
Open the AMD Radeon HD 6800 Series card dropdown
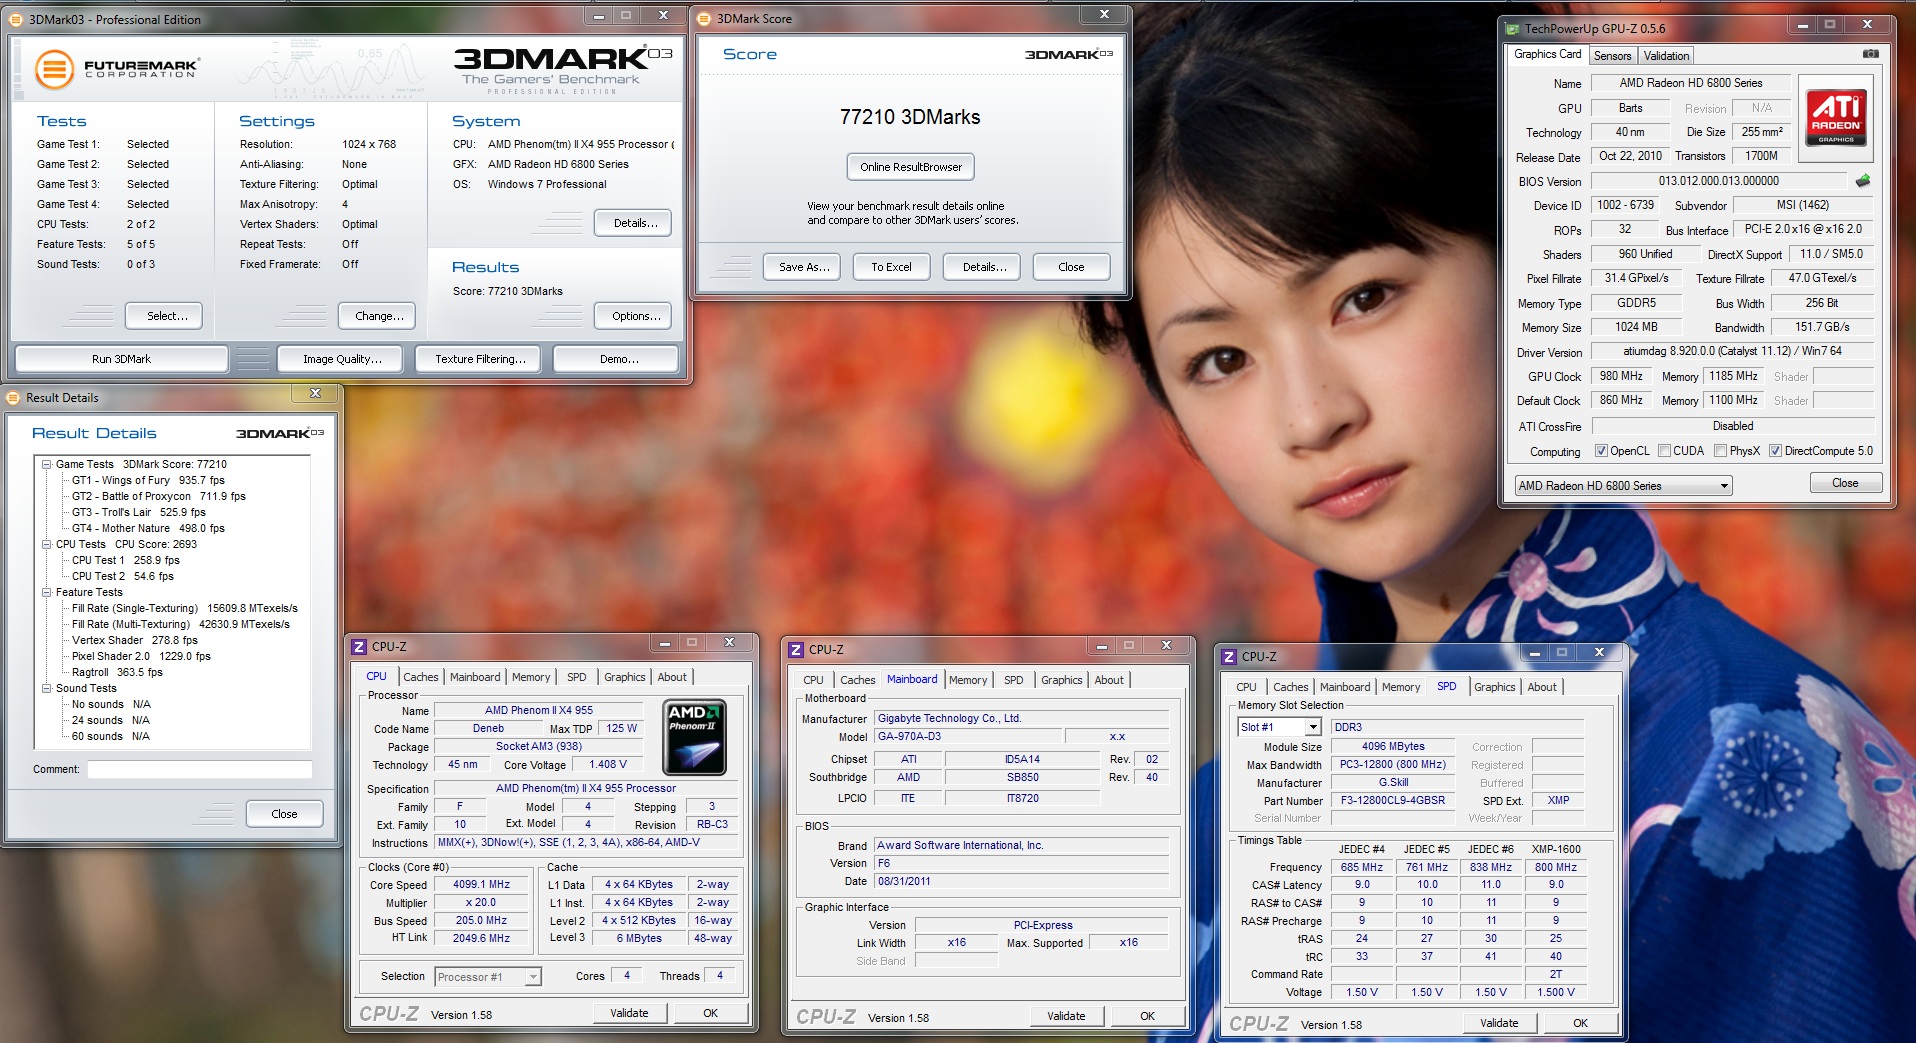tap(1623, 486)
